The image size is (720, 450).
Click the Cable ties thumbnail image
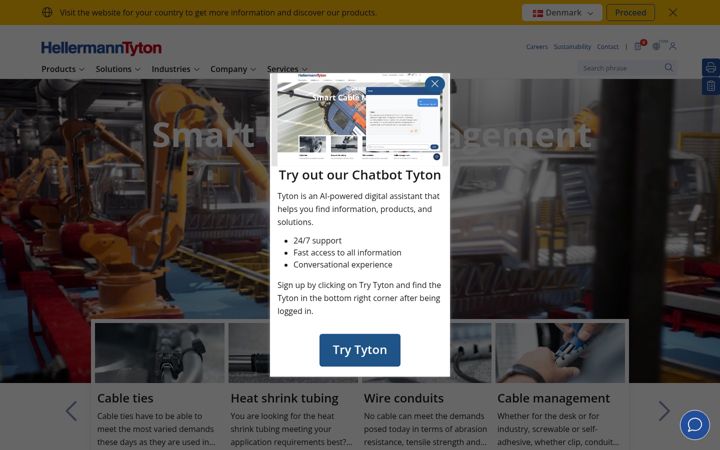pyautogui.click(x=159, y=353)
